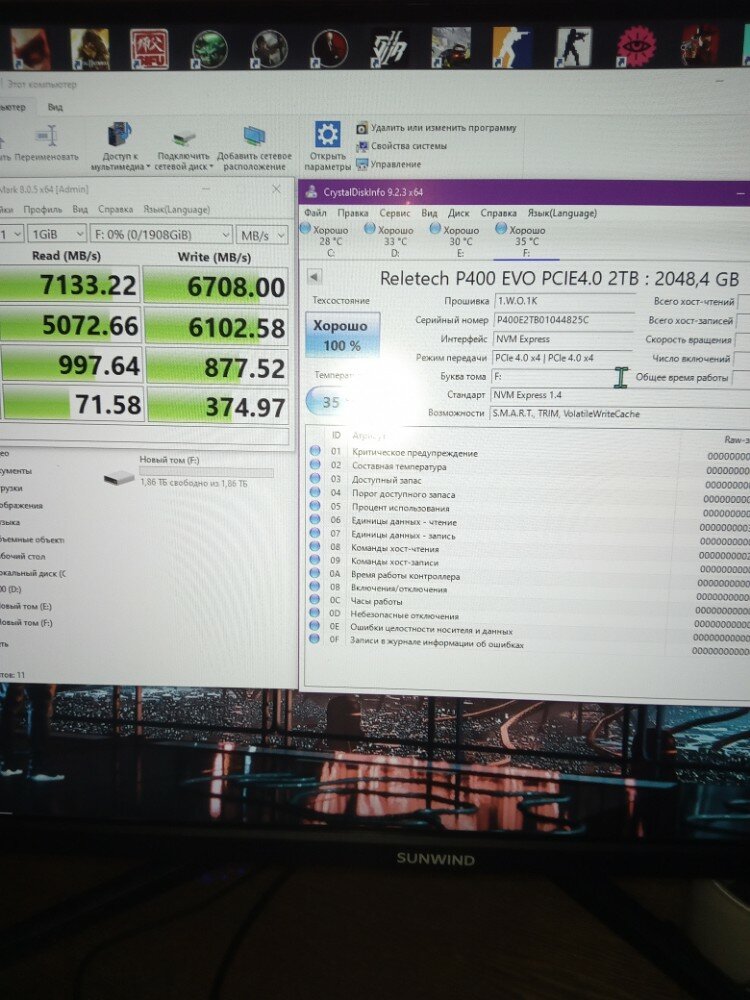Click Подключить сетевой диск icon

coord(184,138)
